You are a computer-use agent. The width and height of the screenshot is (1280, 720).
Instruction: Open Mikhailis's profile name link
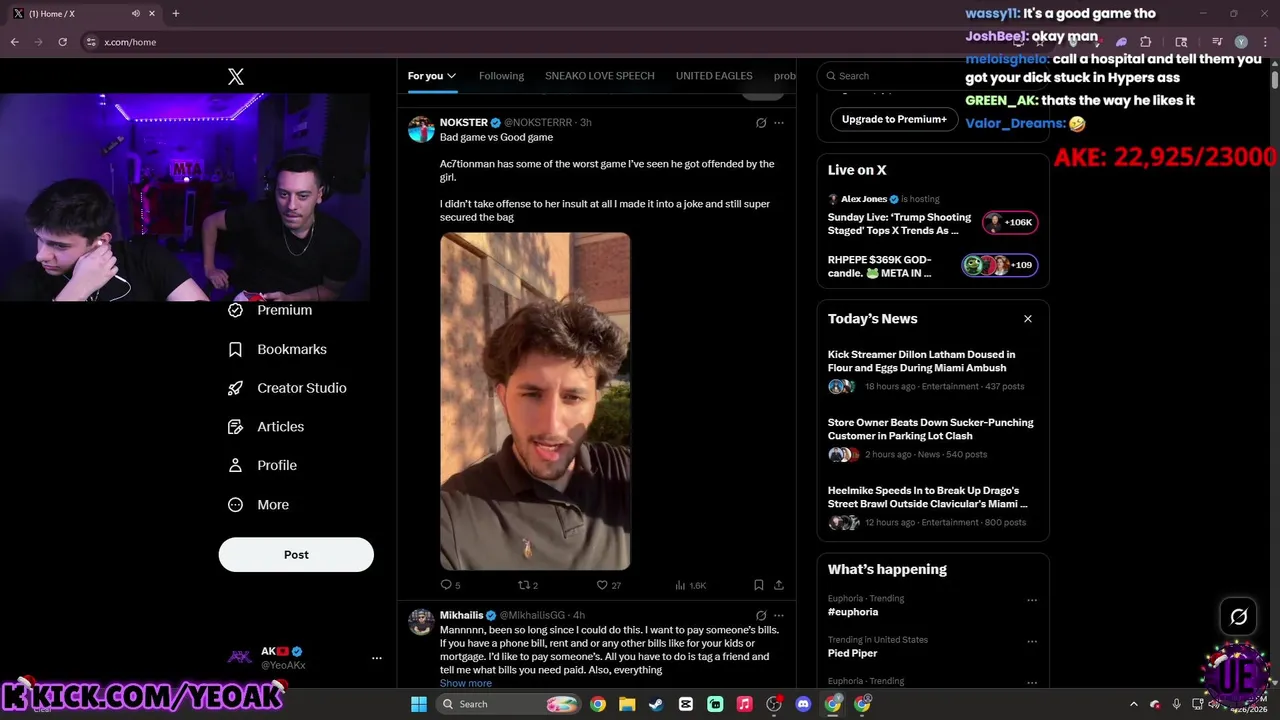[x=461, y=616]
